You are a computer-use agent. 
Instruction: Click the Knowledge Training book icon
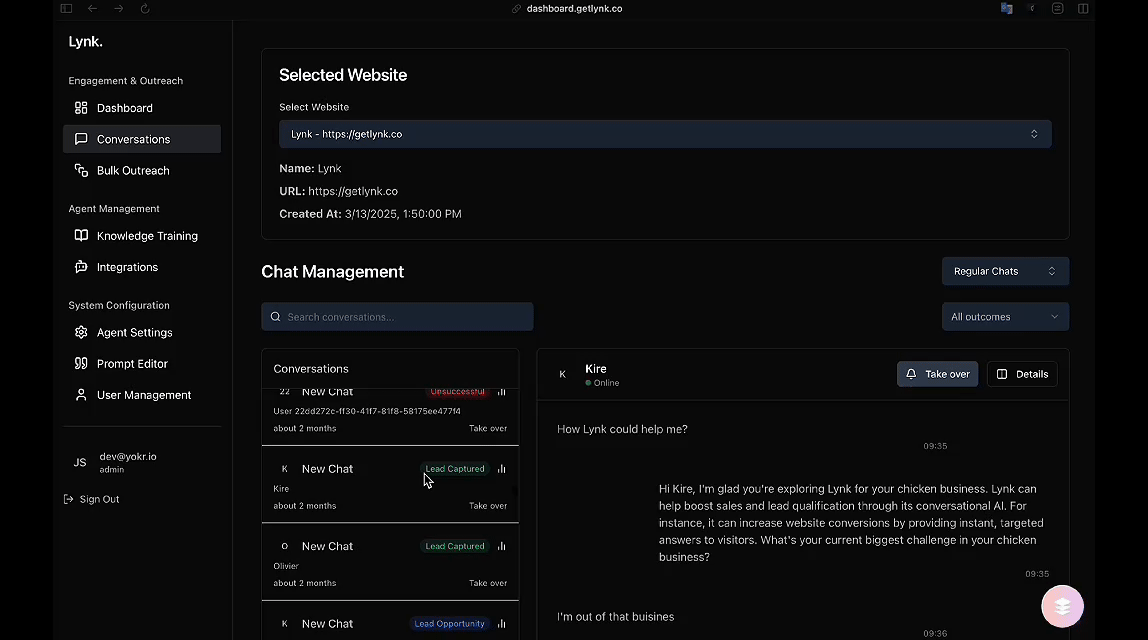(81, 236)
